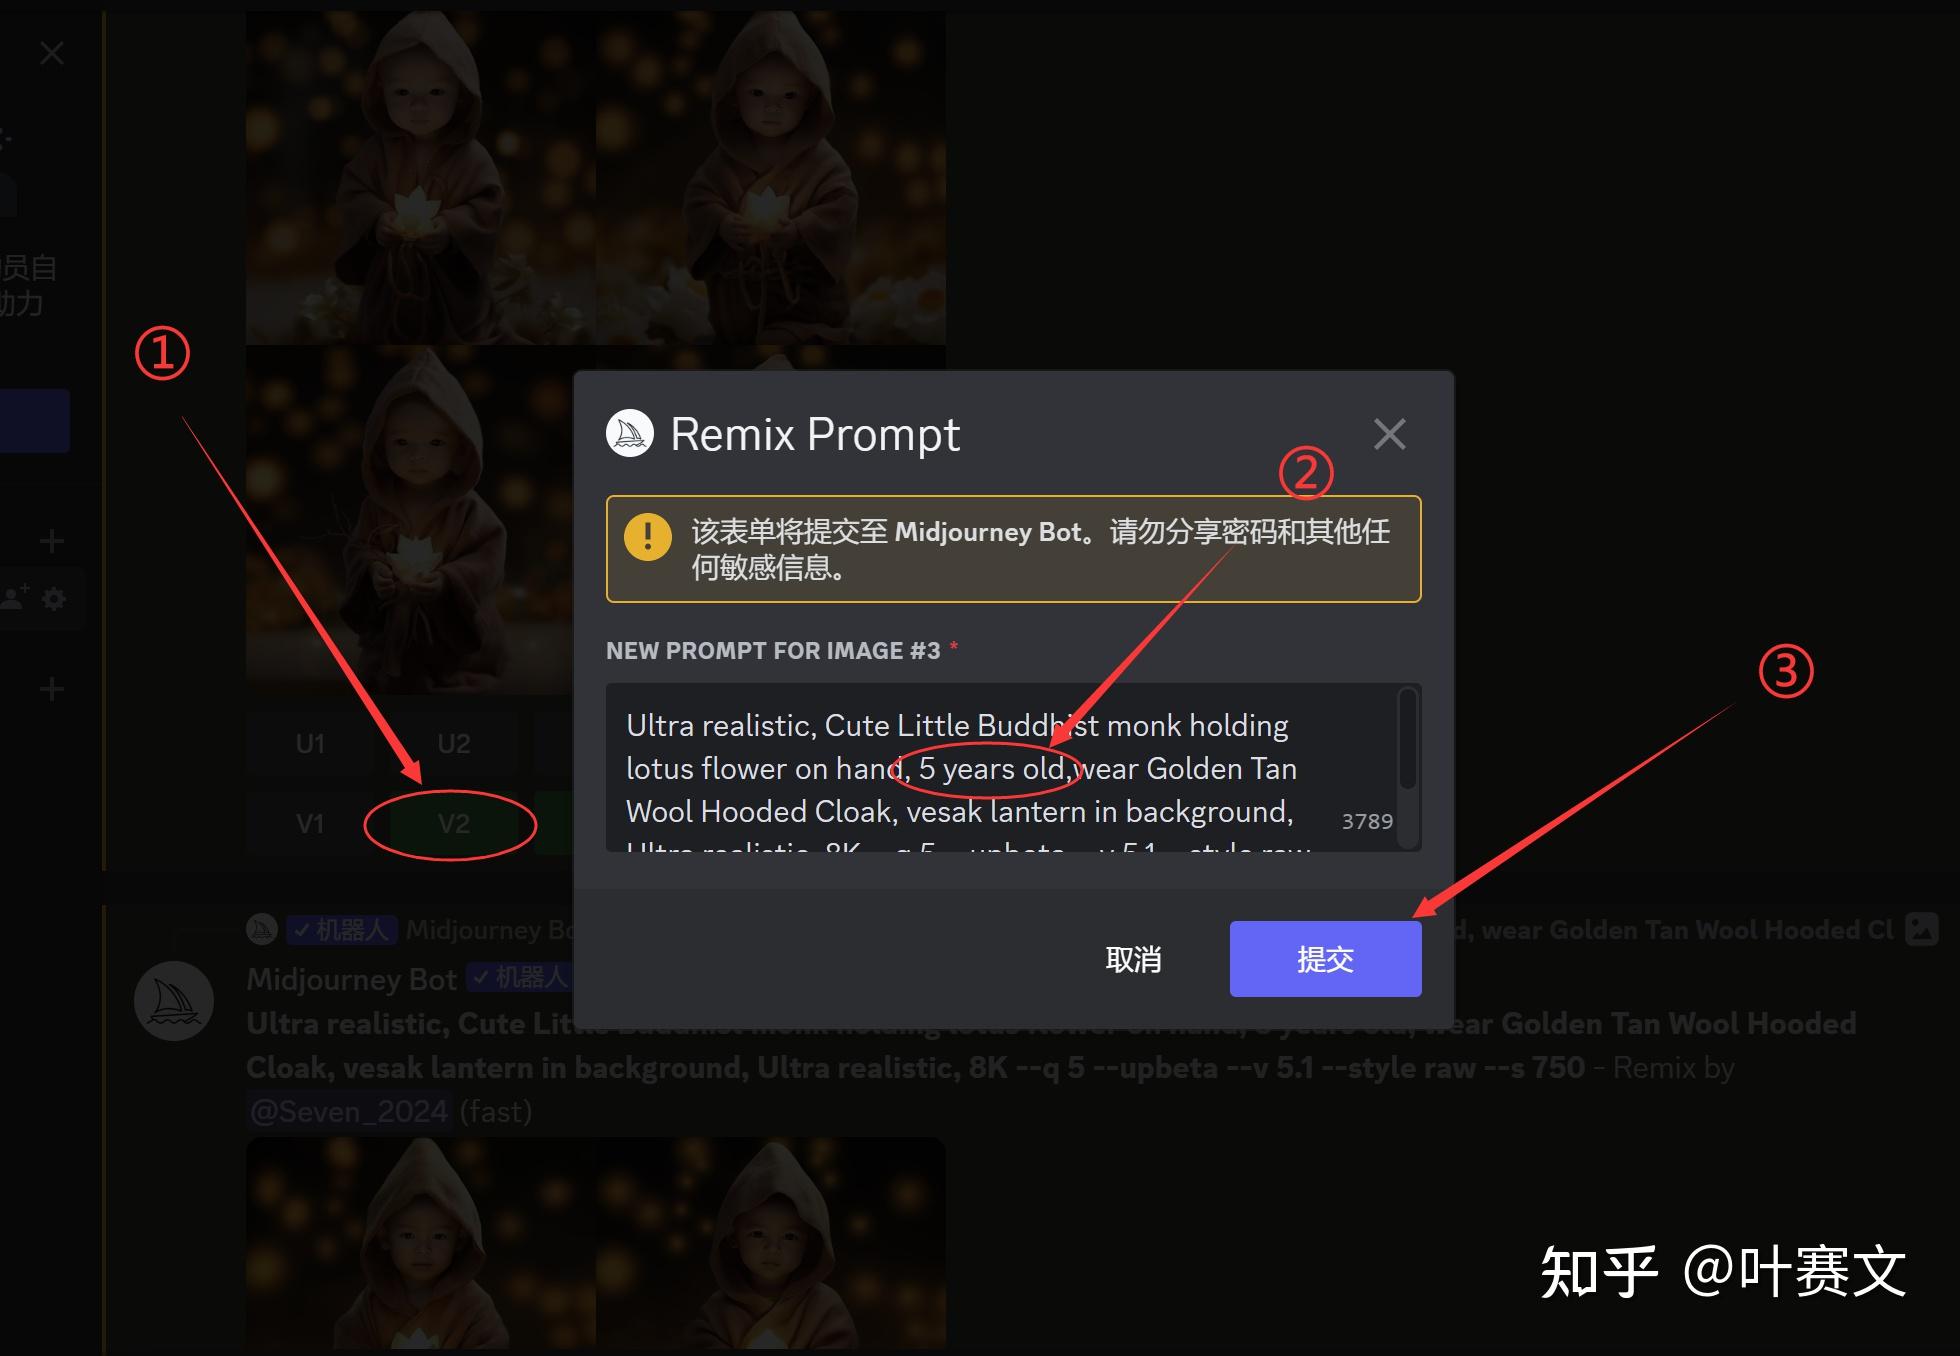Open the top-left generated monk image thumbnail

(420, 178)
